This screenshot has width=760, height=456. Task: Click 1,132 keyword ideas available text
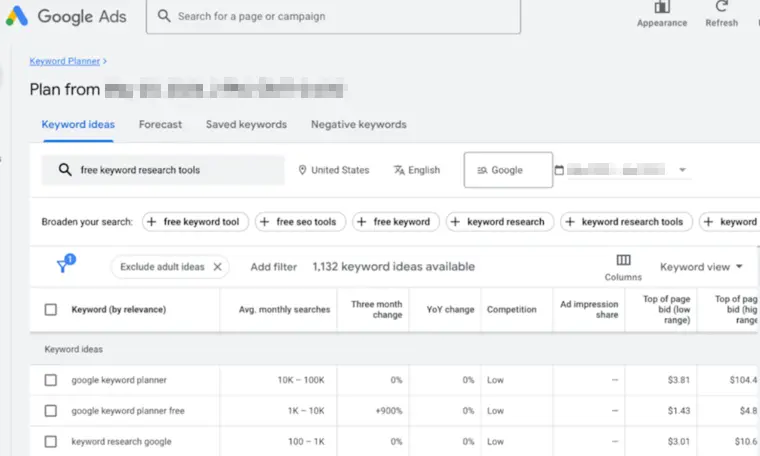tap(394, 267)
